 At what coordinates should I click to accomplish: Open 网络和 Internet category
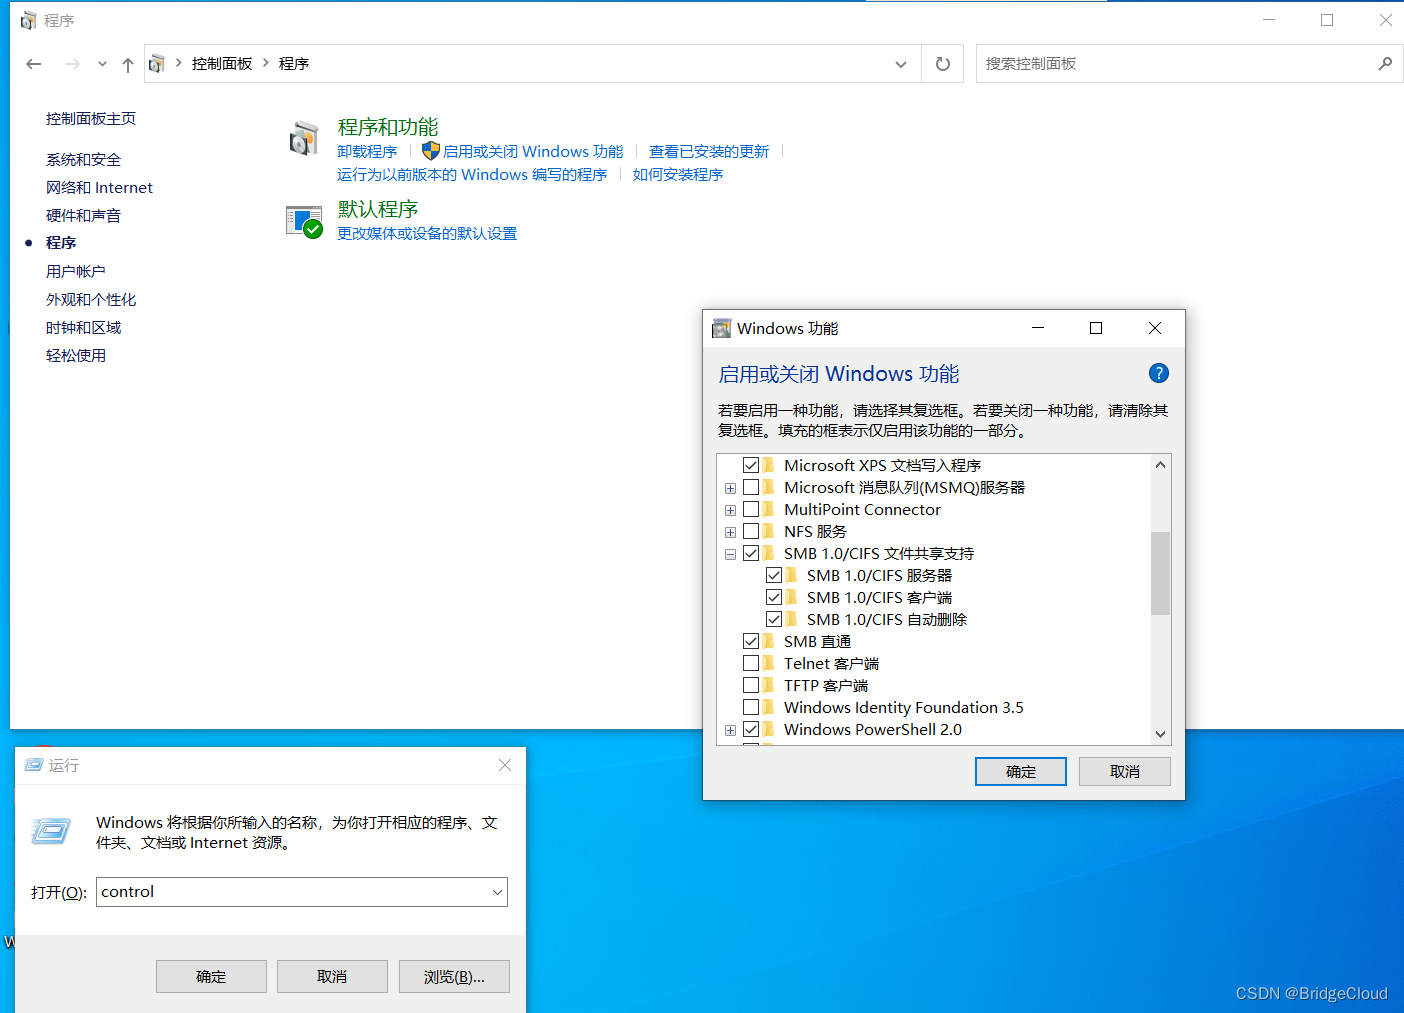[x=99, y=187]
